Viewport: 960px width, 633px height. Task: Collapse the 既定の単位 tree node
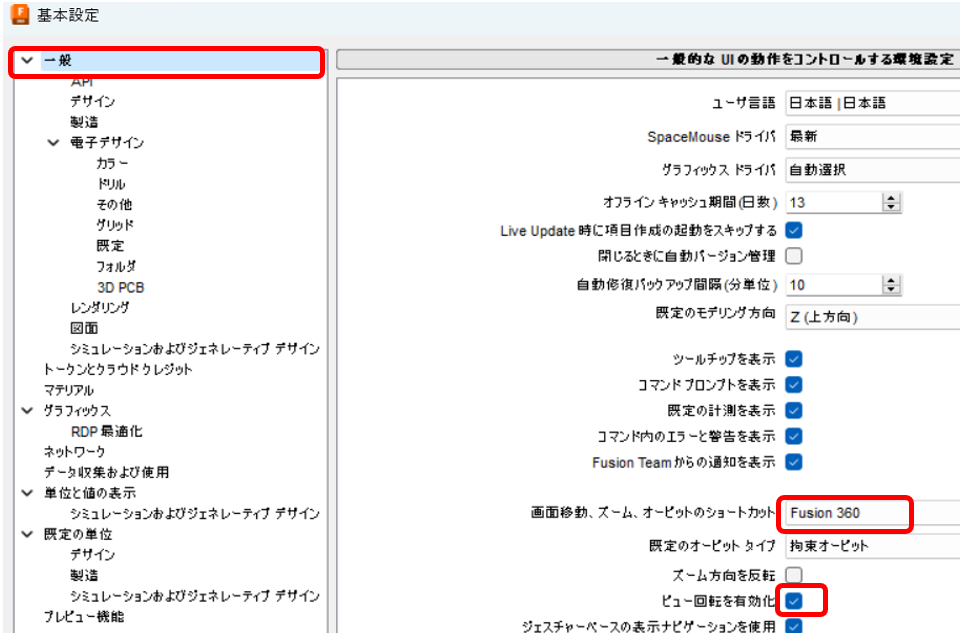pyautogui.click(x=27, y=534)
